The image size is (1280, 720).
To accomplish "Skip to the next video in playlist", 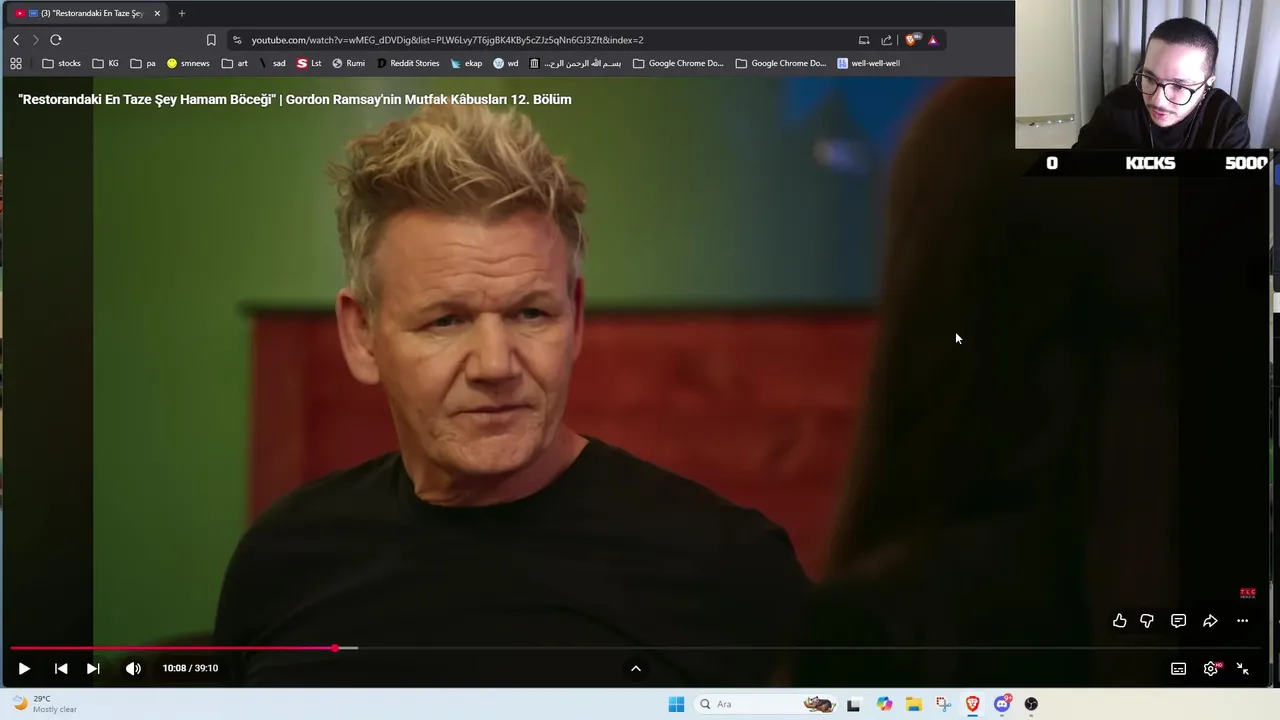I will (93, 668).
